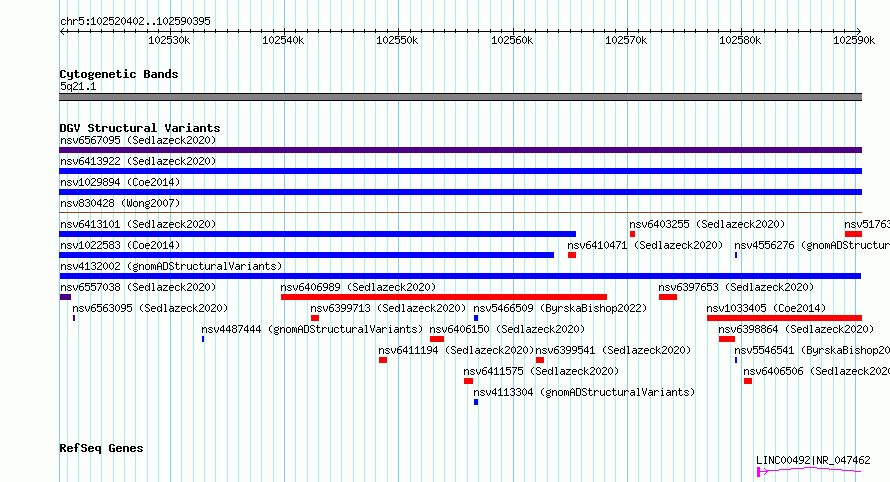Select the red bar at the right edge under nsv51763

(x=853, y=234)
